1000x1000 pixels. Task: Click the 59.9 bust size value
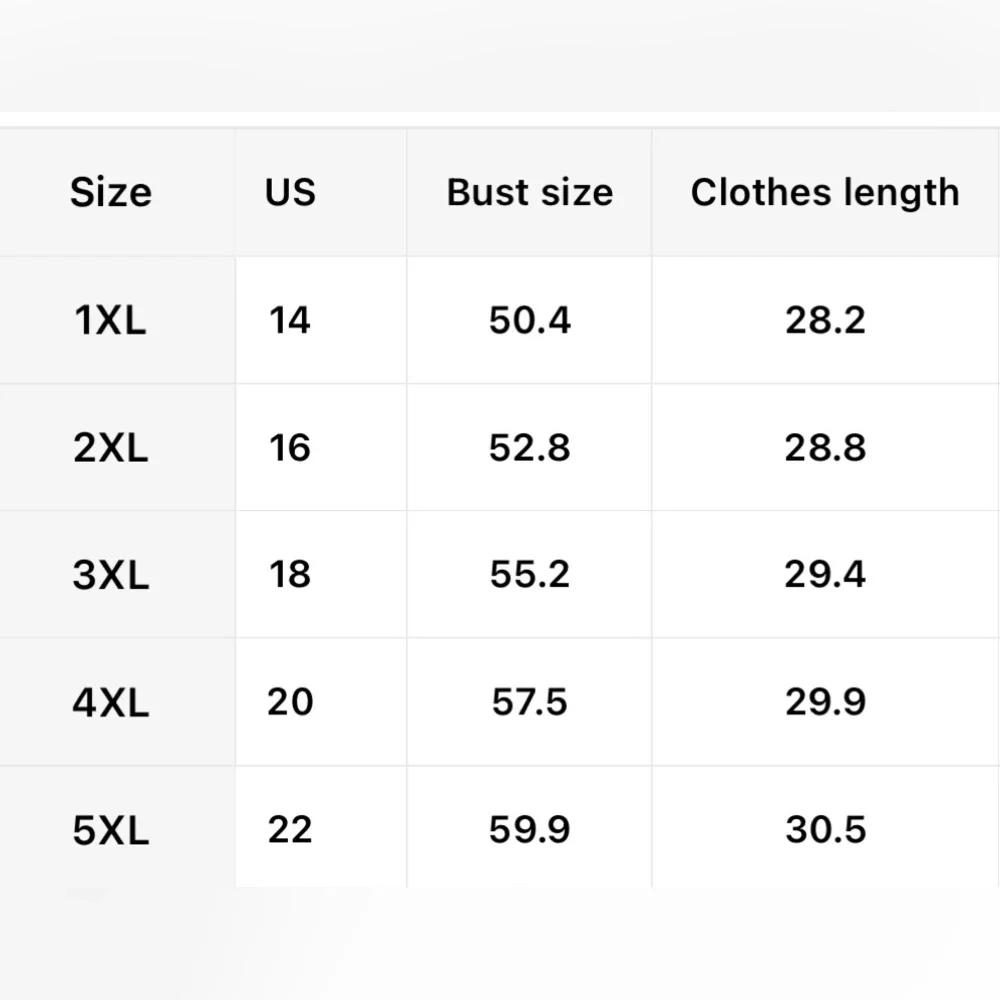coord(529,830)
